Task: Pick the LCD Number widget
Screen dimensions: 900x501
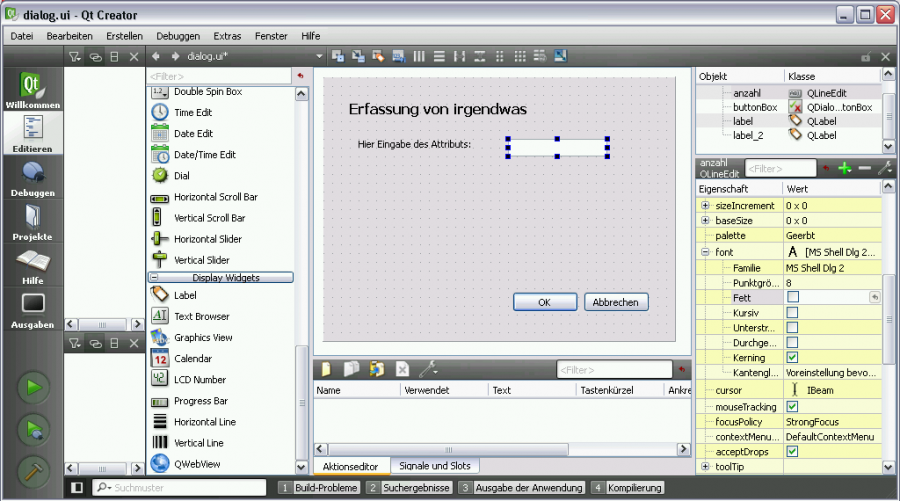Action: point(199,380)
